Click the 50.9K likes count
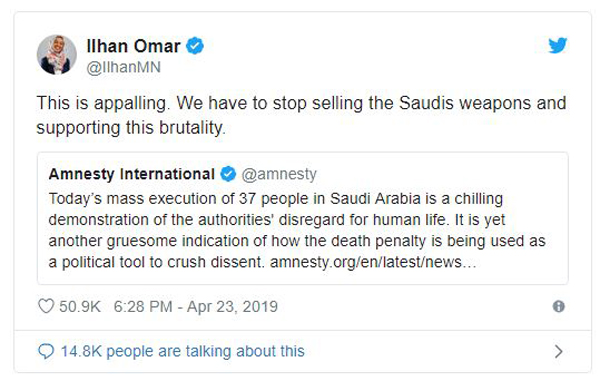 coord(80,307)
